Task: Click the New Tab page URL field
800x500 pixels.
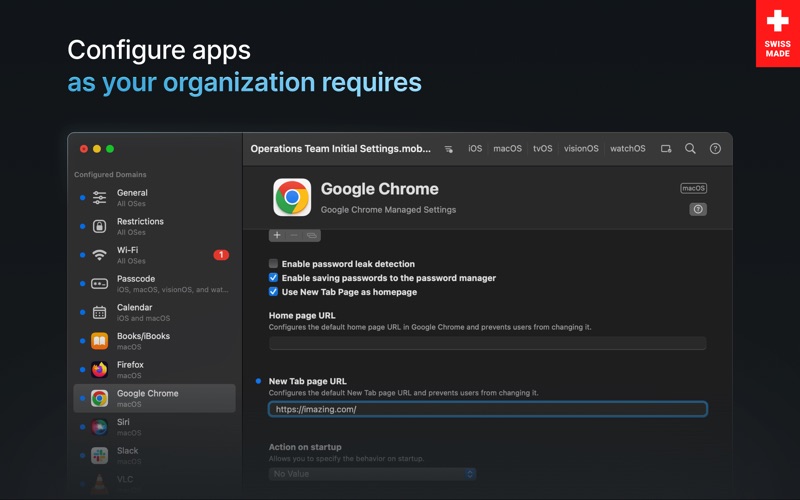Action: [487, 409]
